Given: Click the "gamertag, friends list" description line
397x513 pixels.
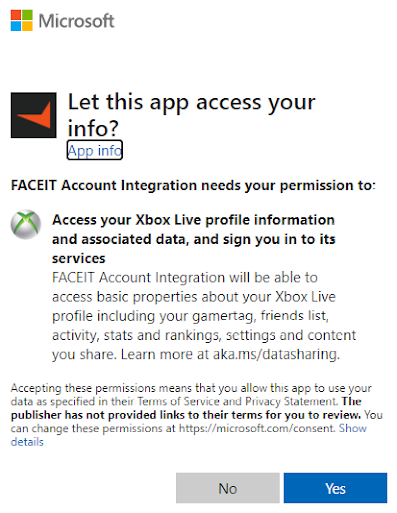Looking at the screenshot, I should (190, 316).
